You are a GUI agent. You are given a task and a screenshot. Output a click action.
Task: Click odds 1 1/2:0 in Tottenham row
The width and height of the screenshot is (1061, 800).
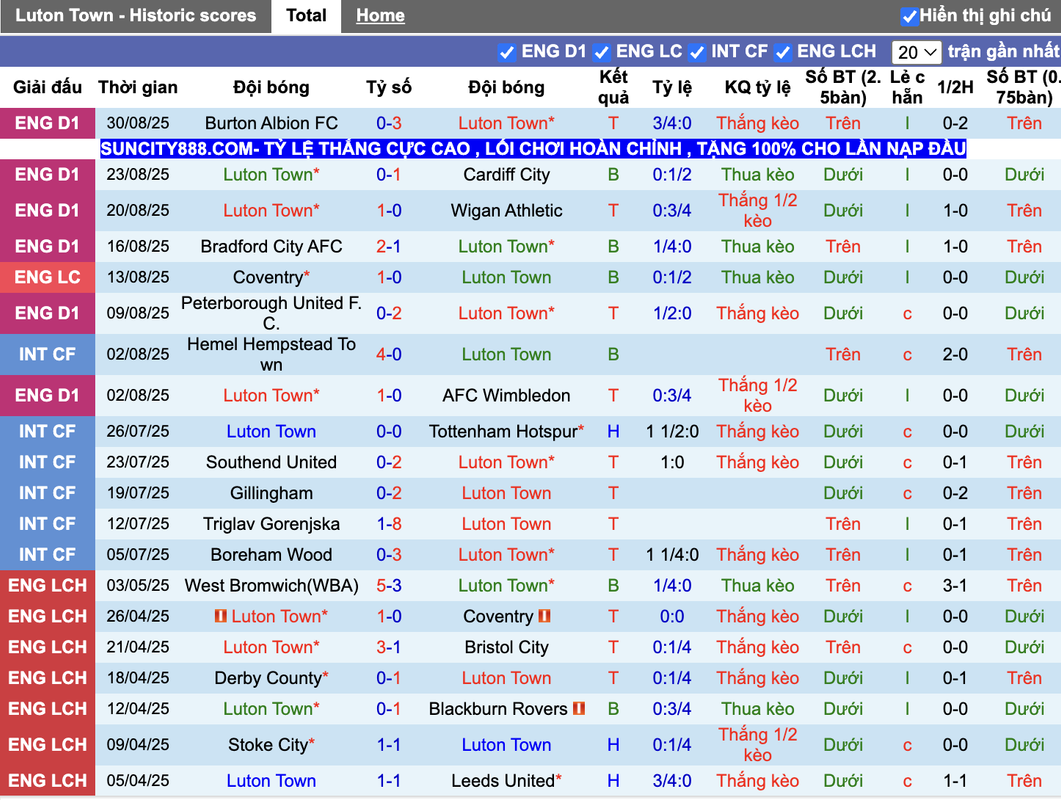[672, 431]
